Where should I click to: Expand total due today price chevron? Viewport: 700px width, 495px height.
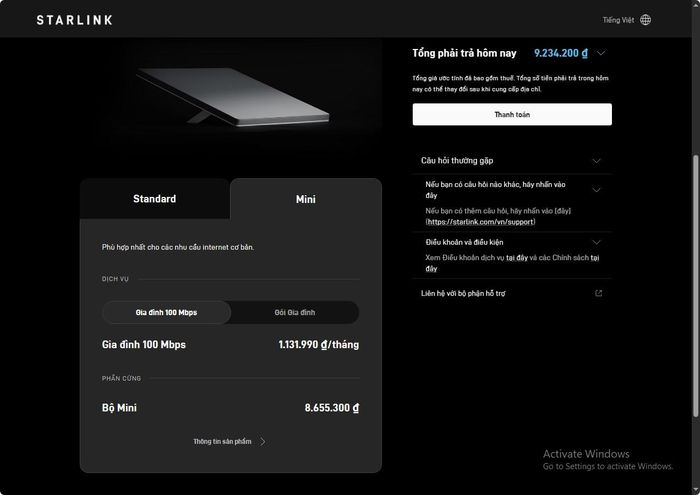pos(601,53)
